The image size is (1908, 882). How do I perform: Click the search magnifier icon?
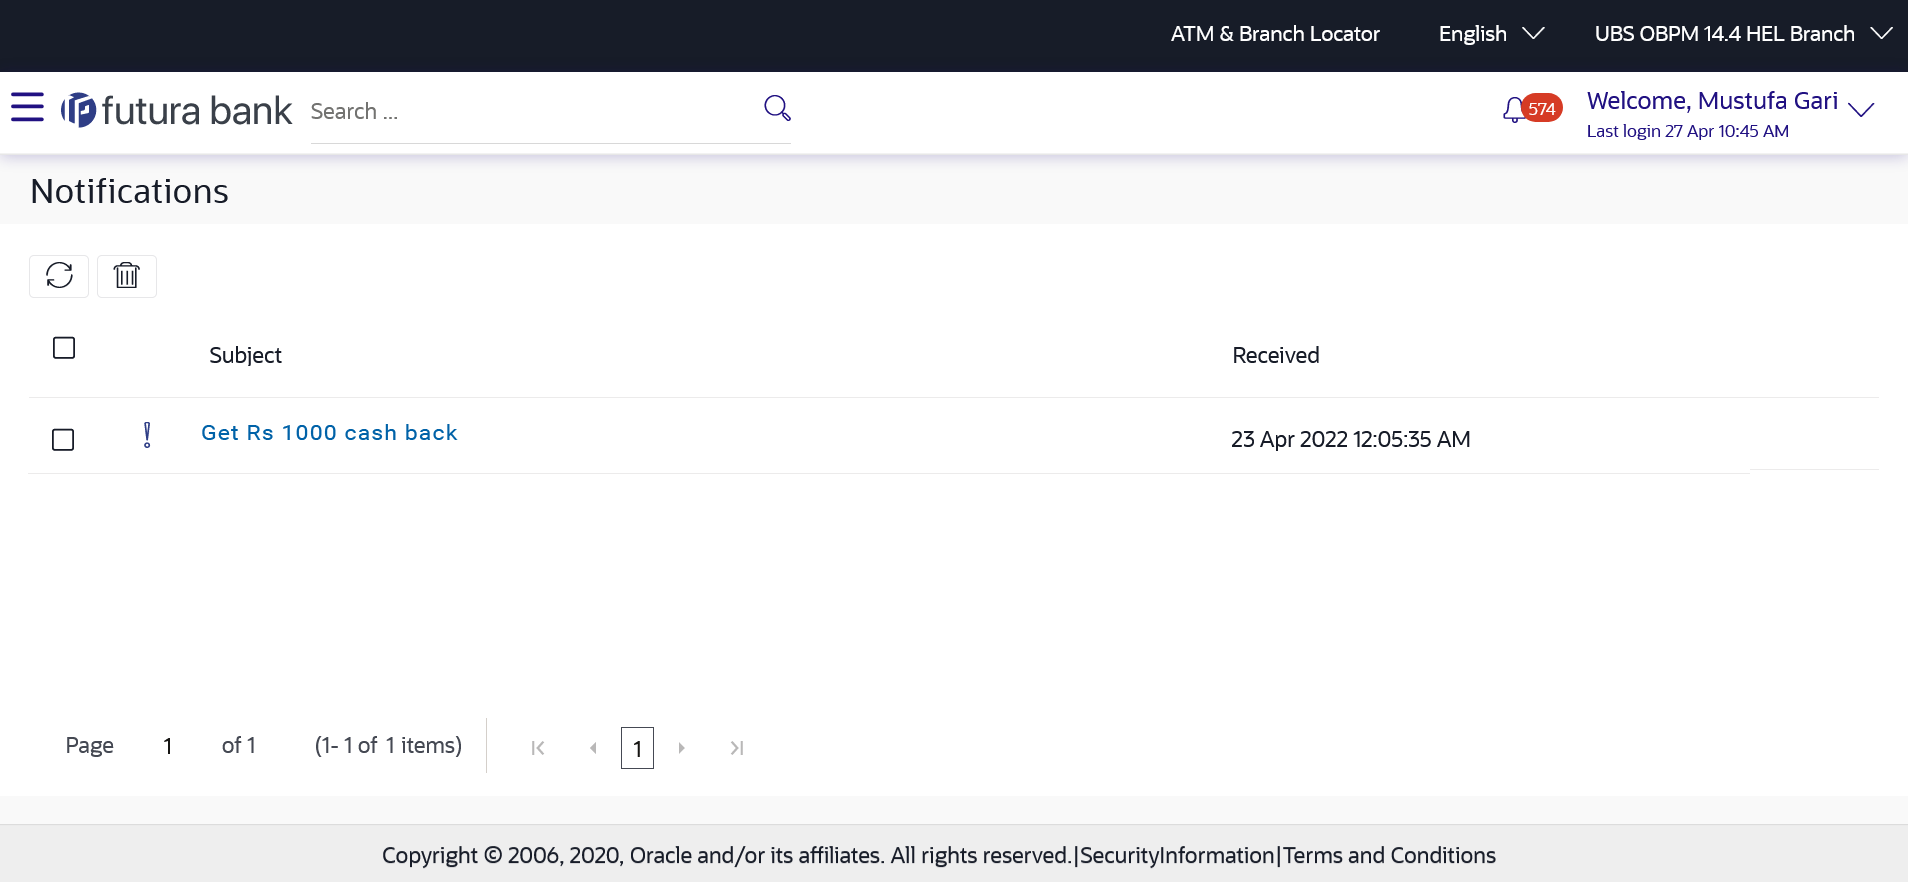(777, 108)
